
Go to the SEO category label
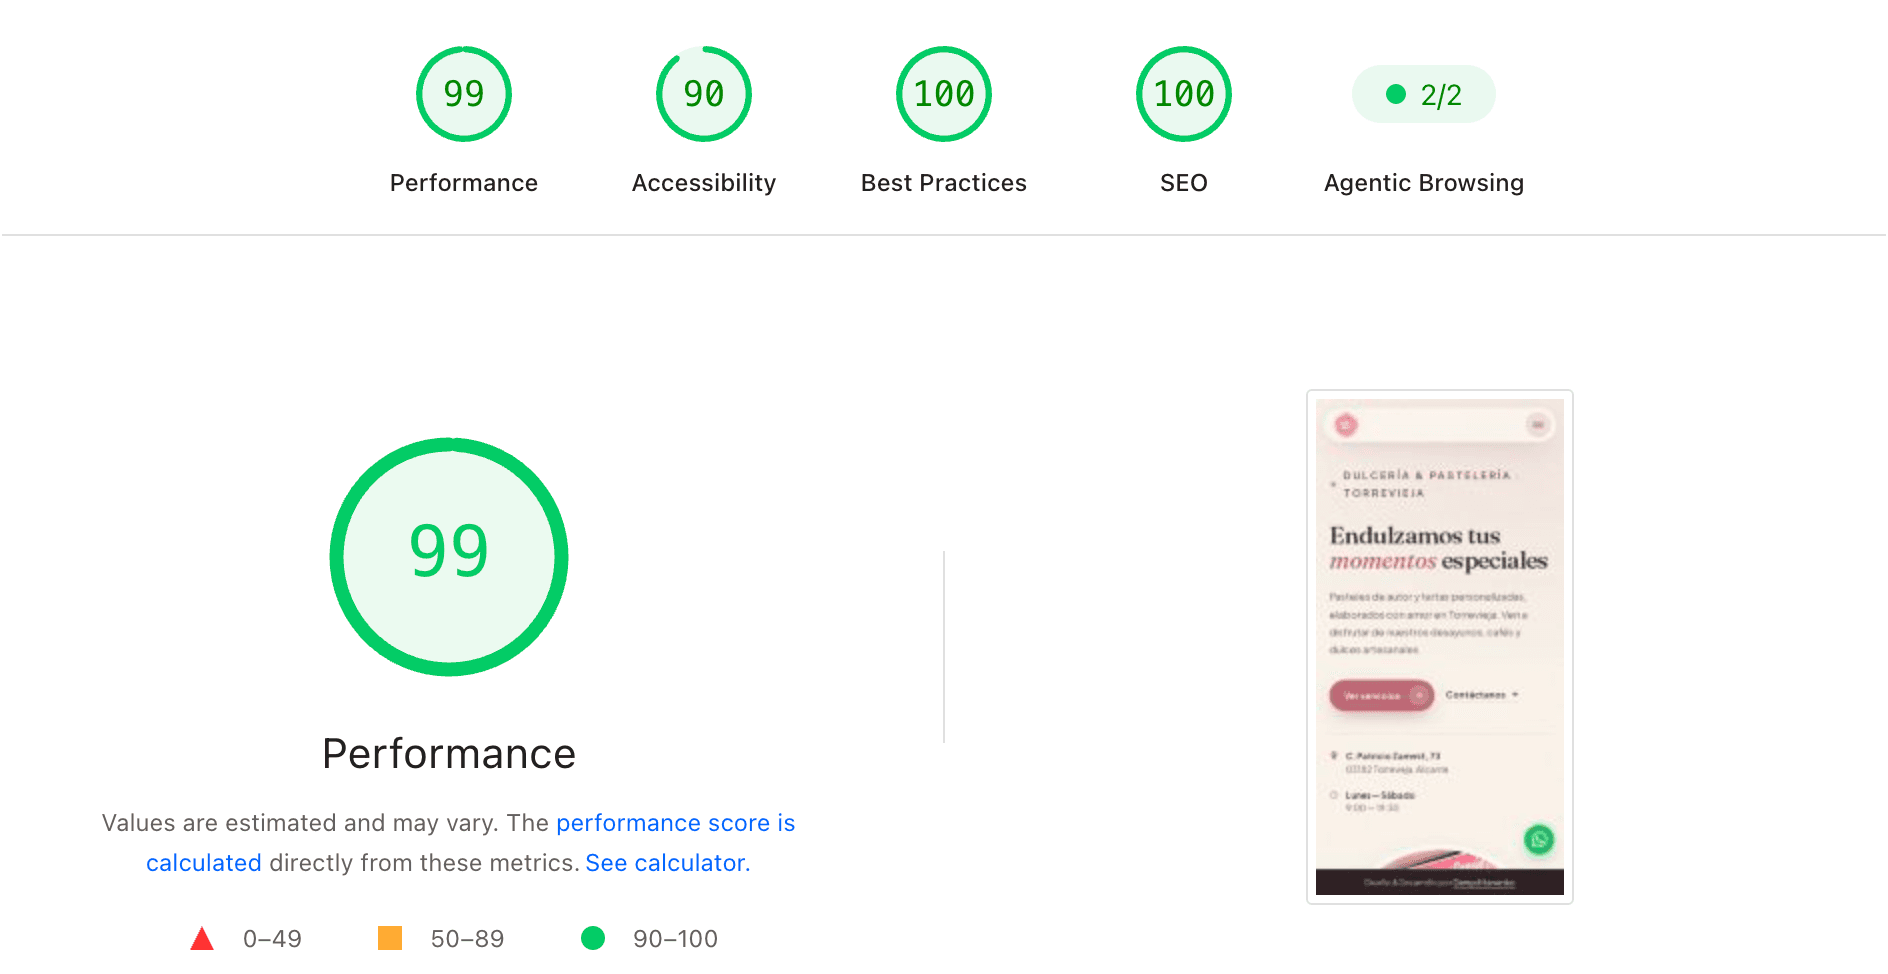[x=1184, y=183]
